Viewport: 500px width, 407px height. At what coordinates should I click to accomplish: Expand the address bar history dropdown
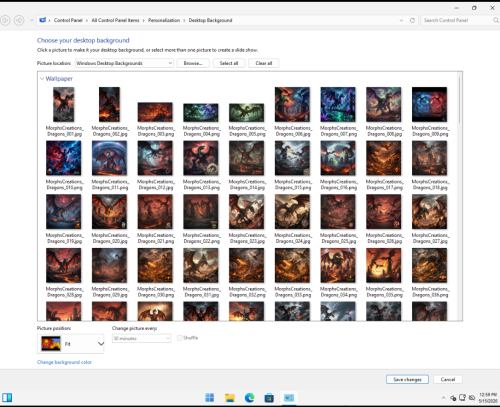pos(401,20)
